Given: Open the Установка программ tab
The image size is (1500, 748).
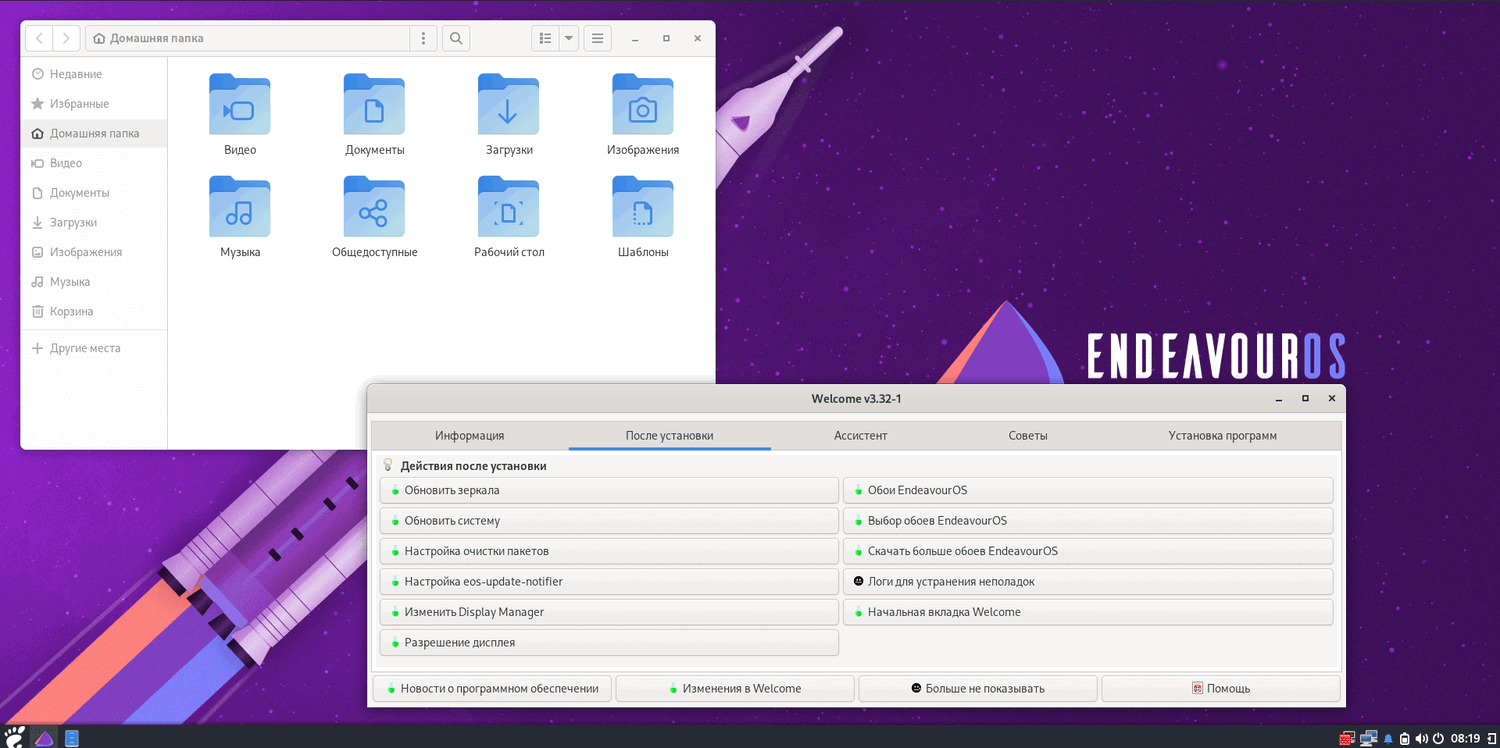Looking at the screenshot, I should [x=1222, y=436].
